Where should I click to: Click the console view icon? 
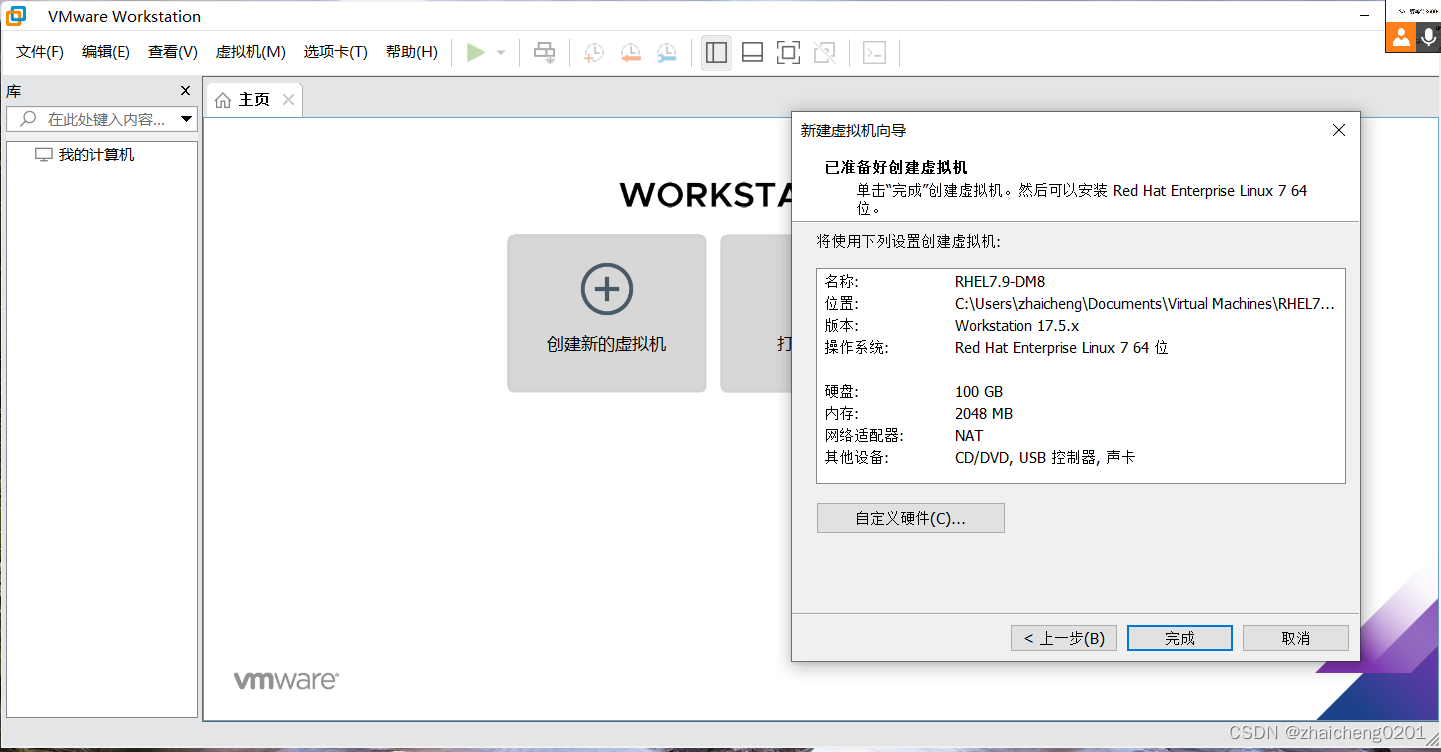click(x=874, y=53)
